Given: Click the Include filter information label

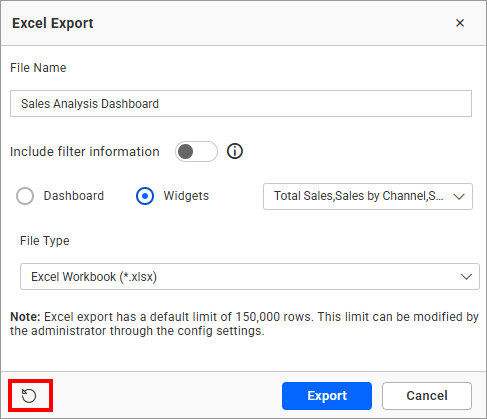Looking at the screenshot, I should click(x=85, y=152).
